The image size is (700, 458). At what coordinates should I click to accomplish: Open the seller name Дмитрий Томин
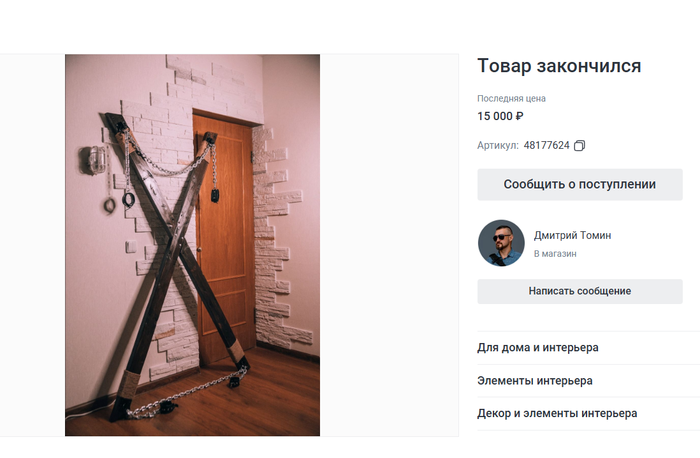click(x=572, y=235)
